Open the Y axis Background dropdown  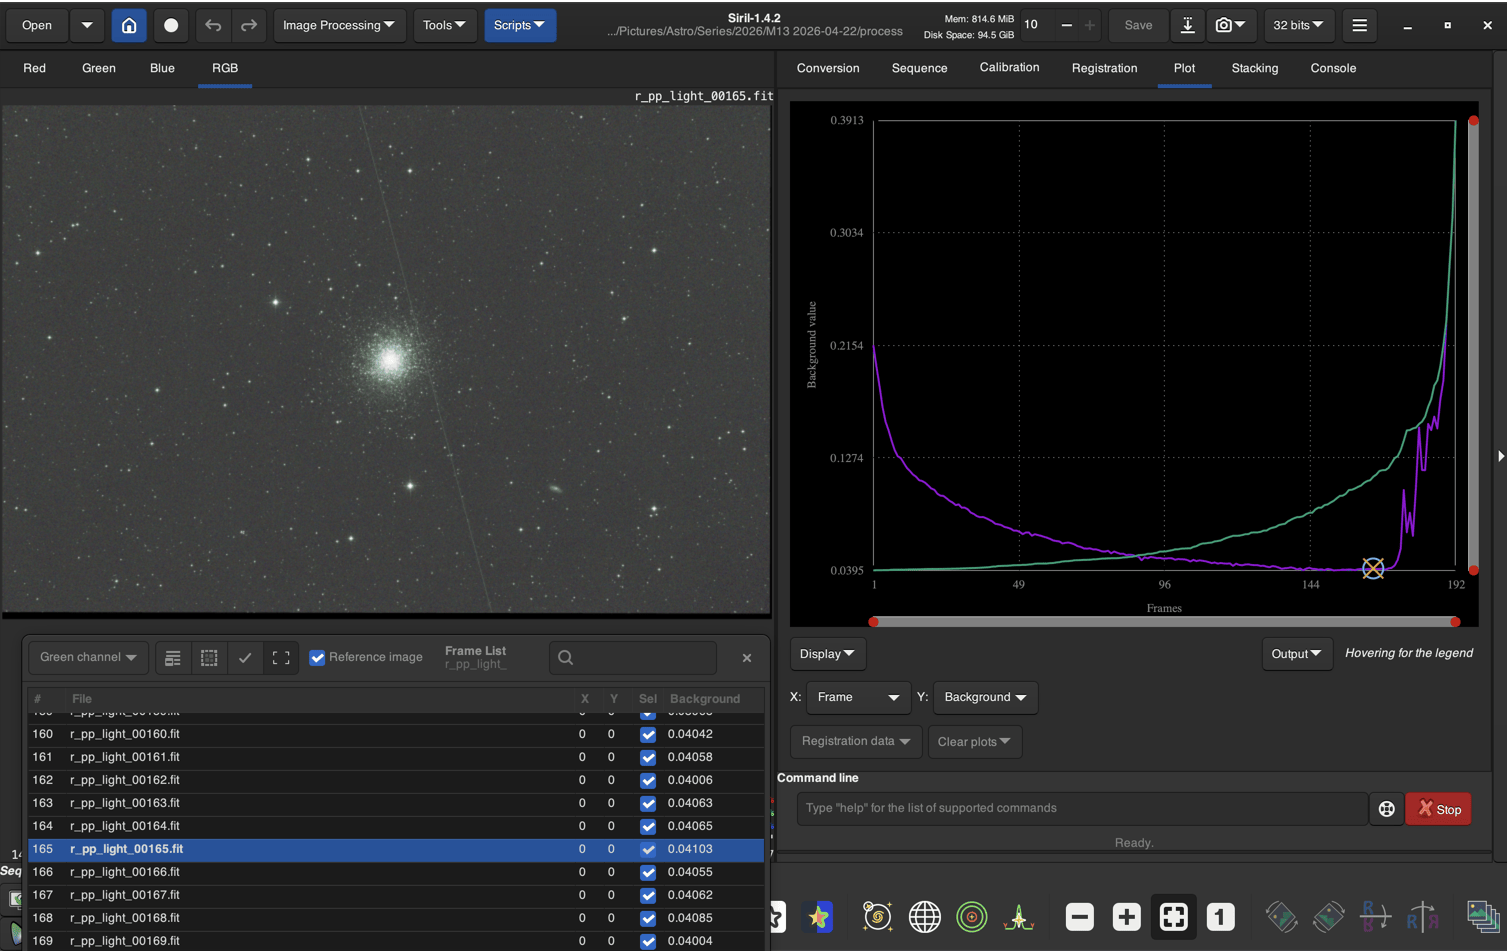tap(985, 697)
